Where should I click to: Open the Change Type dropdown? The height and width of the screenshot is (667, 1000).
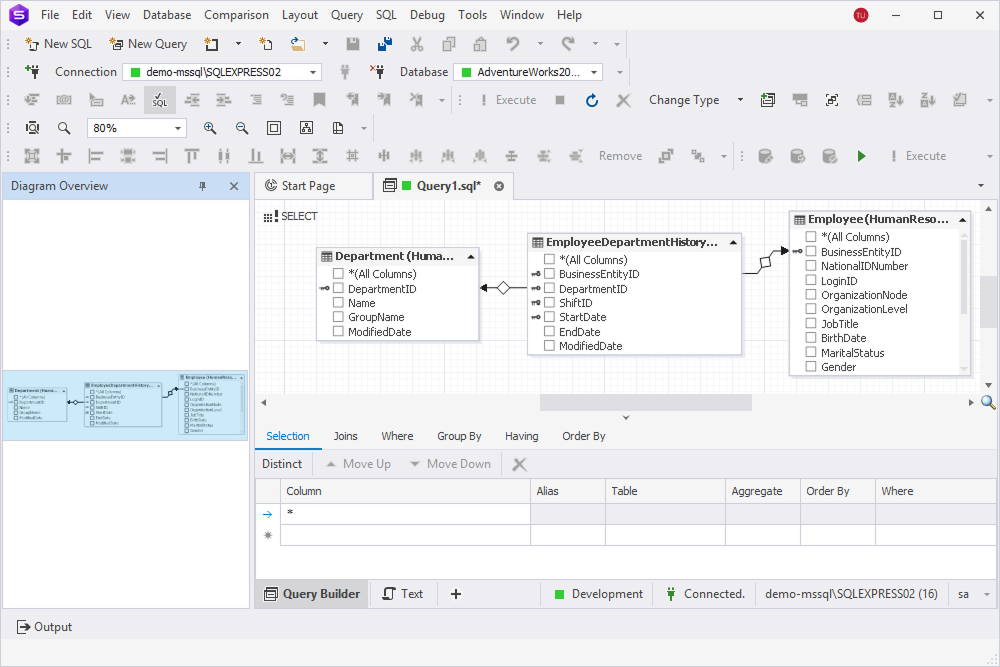(x=738, y=100)
